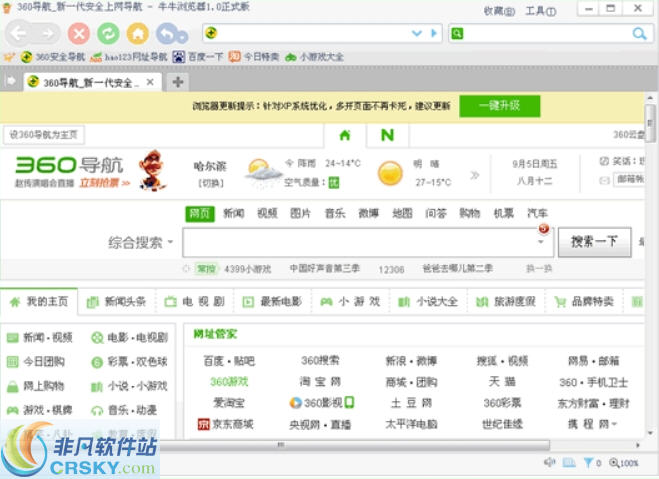Select the 电视剧 navigation tab
The image size is (659, 479).
195,302
